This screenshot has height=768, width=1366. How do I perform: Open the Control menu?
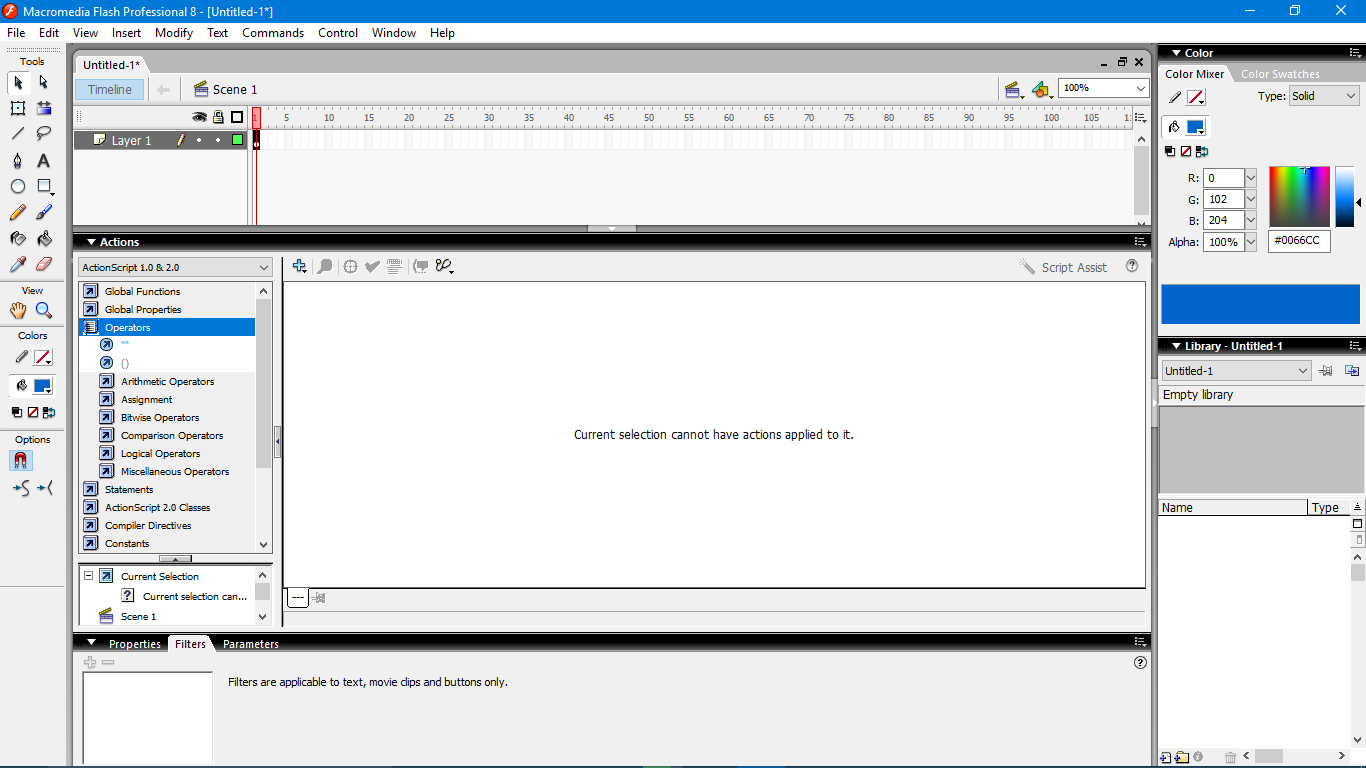[338, 33]
